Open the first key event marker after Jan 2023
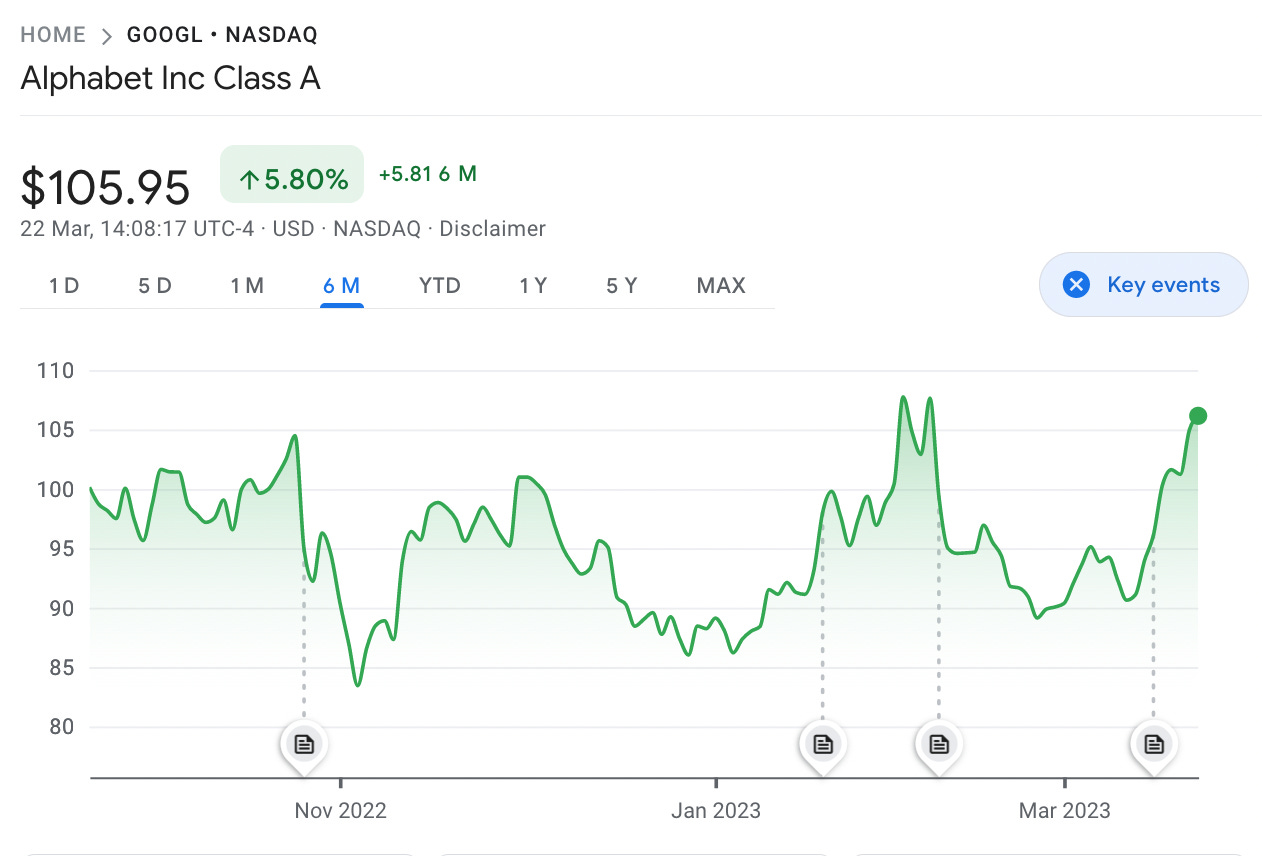Image resolution: width=1262 pixels, height=856 pixels. tap(822, 744)
